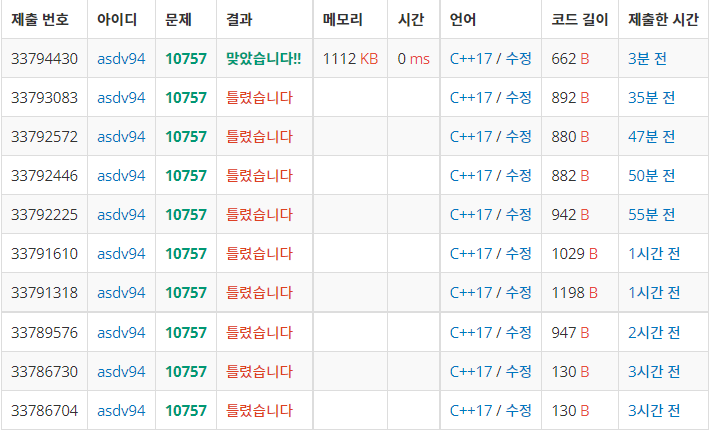Open asdv94 profile in submission 33793083 row

(x=121, y=98)
